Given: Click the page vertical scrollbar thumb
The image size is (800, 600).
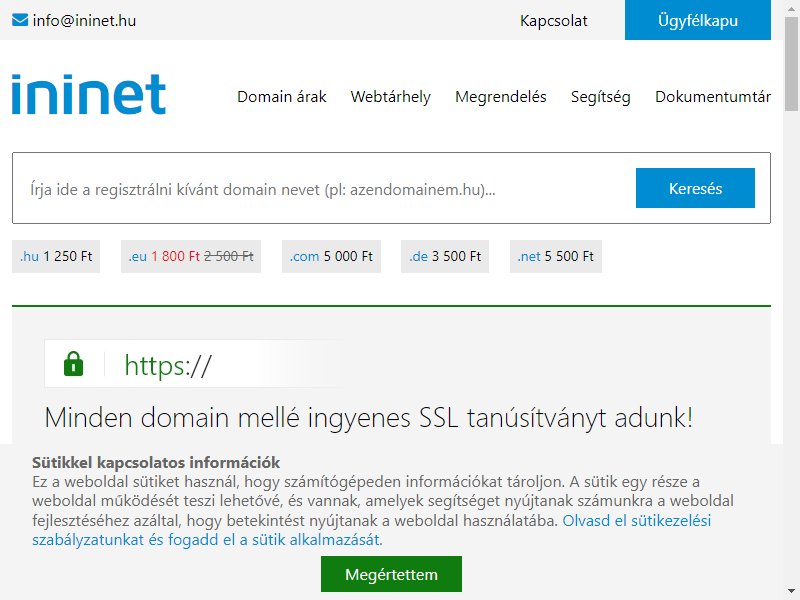Looking at the screenshot, I should tap(791, 64).
